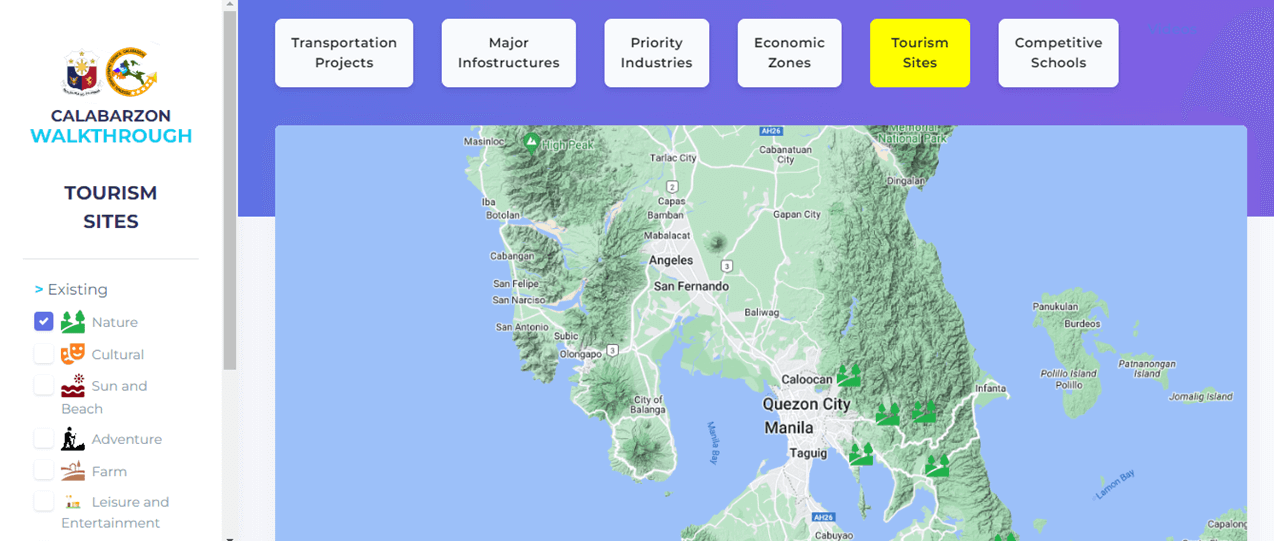Click the Cultural masks icon in sidebar
The width and height of the screenshot is (1274, 541).
[x=72, y=354]
